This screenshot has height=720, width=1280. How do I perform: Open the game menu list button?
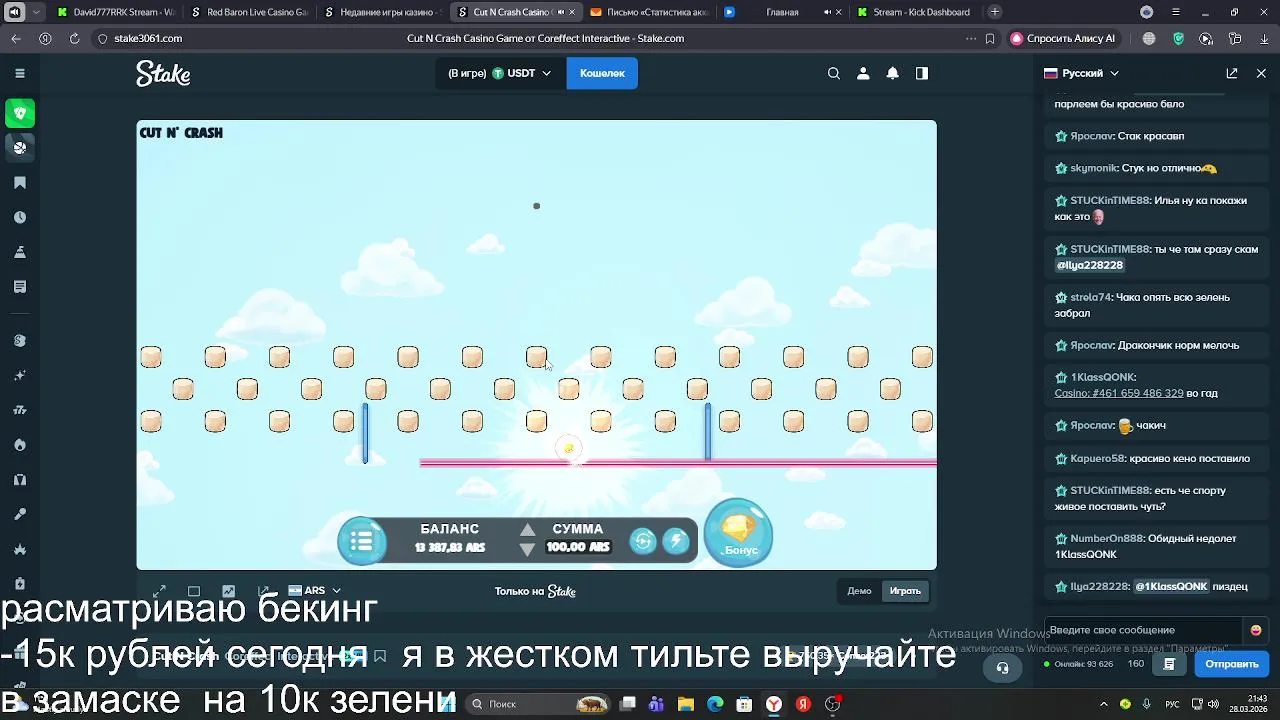click(362, 541)
